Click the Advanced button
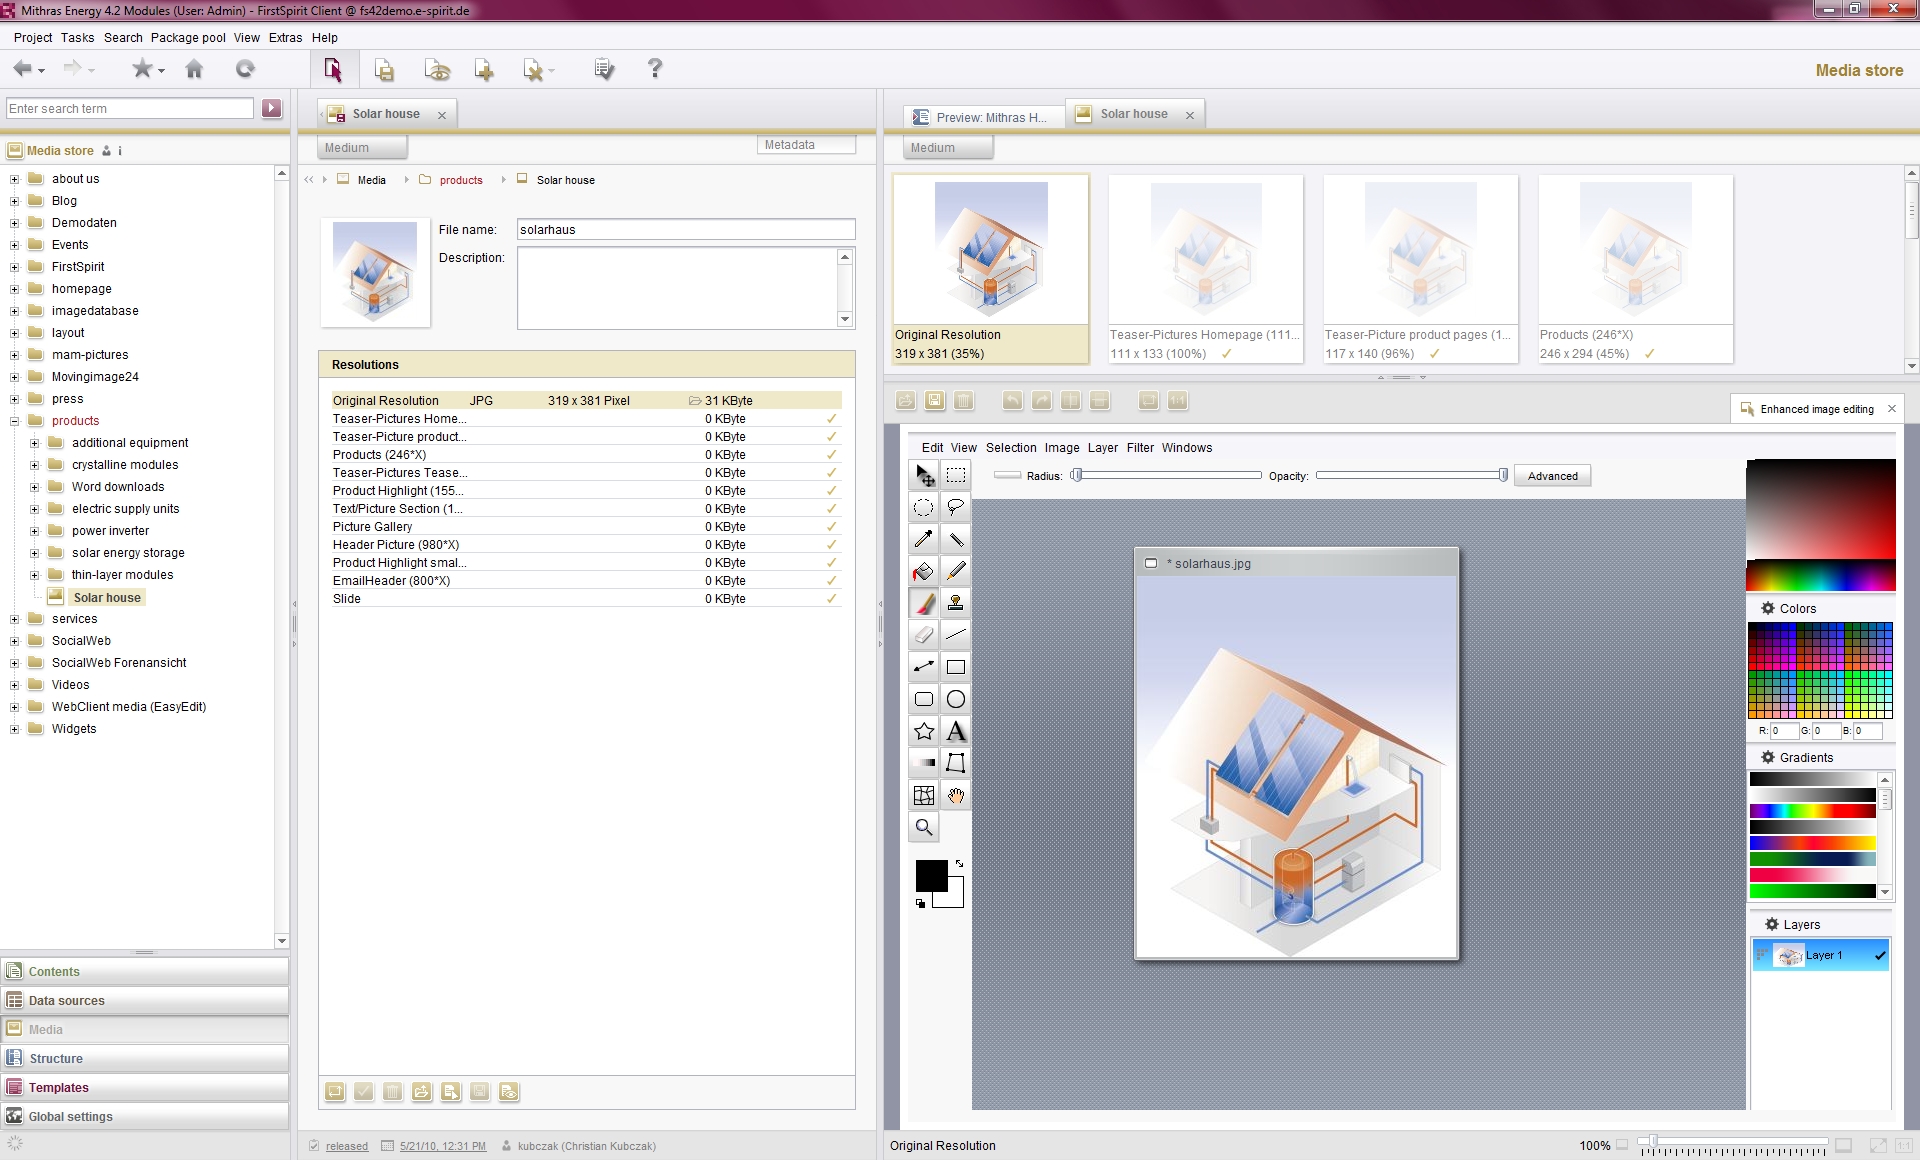Image resolution: width=1920 pixels, height=1160 pixels. [1552, 476]
